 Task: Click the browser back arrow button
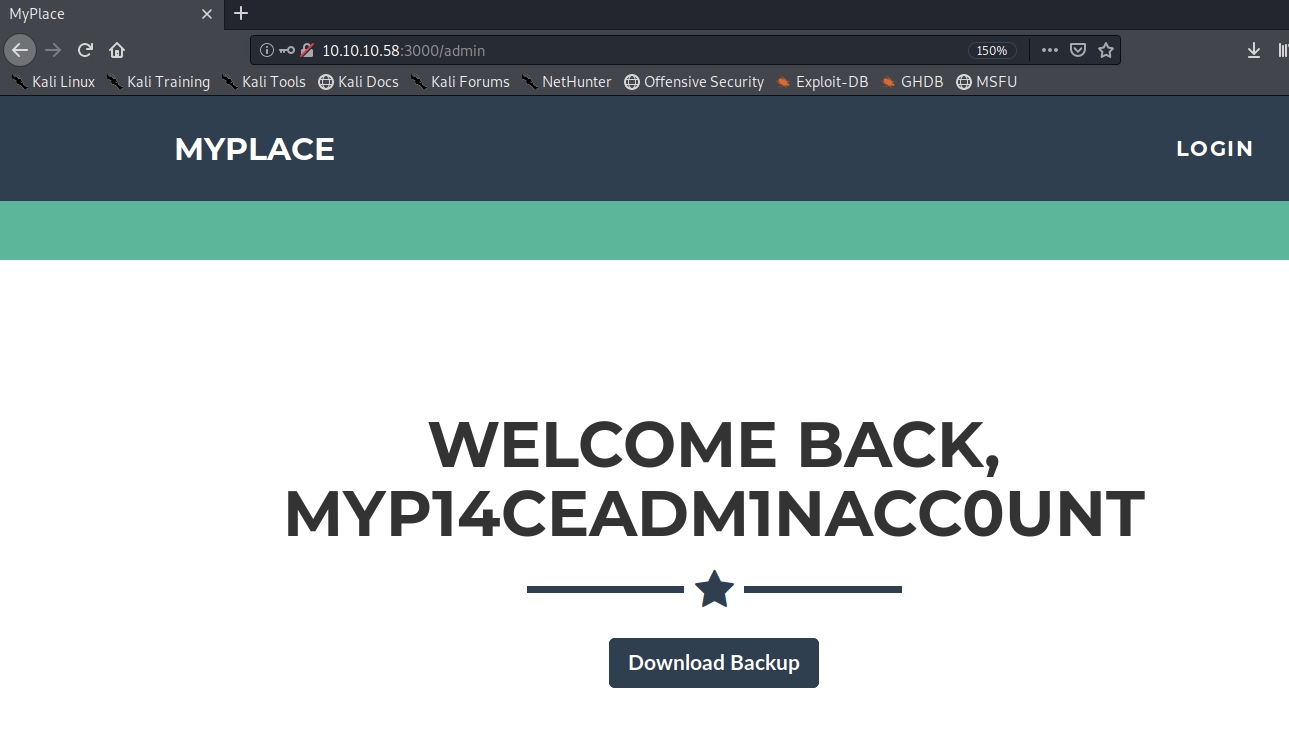(x=20, y=50)
